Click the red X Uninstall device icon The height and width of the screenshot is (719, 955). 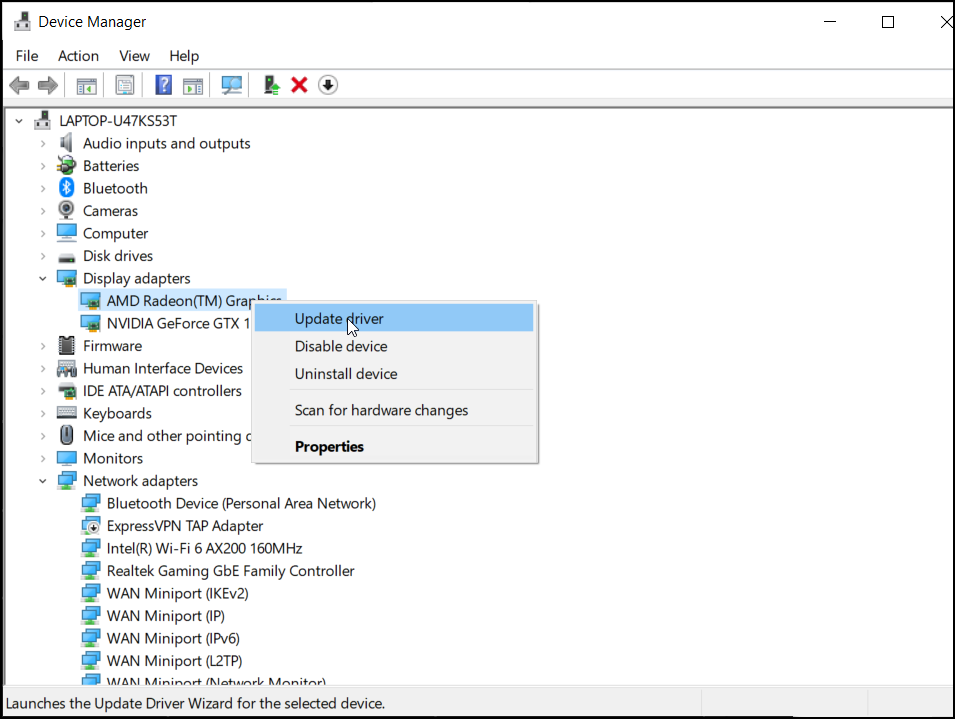tap(299, 85)
